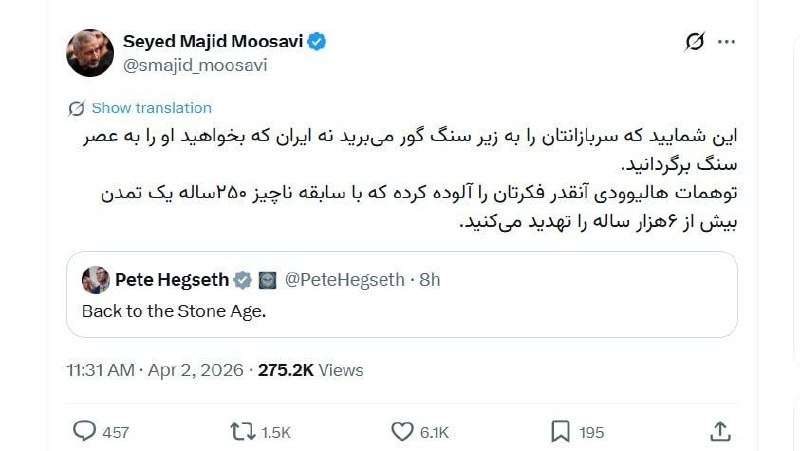This screenshot has height=451, width=800.
Task: View the 275.2K Views analytics
Action: (x=311, y=370)
